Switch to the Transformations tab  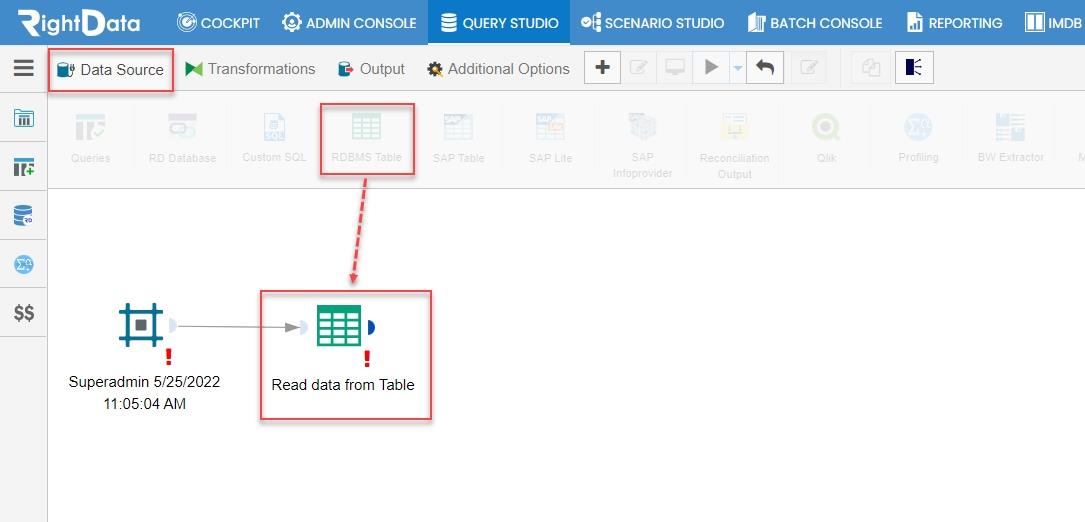250,69
